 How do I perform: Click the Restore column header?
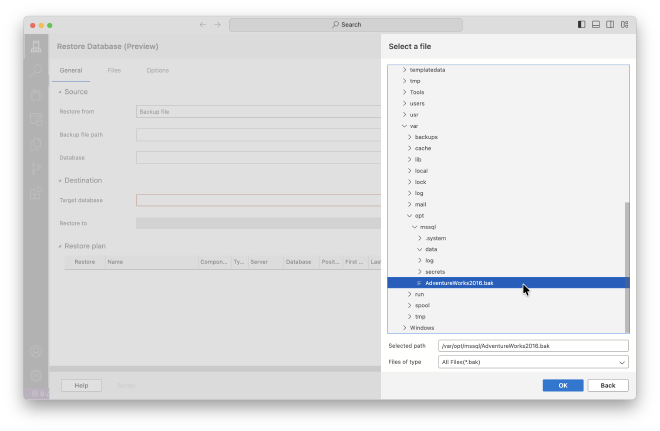(x=85, y=262)
